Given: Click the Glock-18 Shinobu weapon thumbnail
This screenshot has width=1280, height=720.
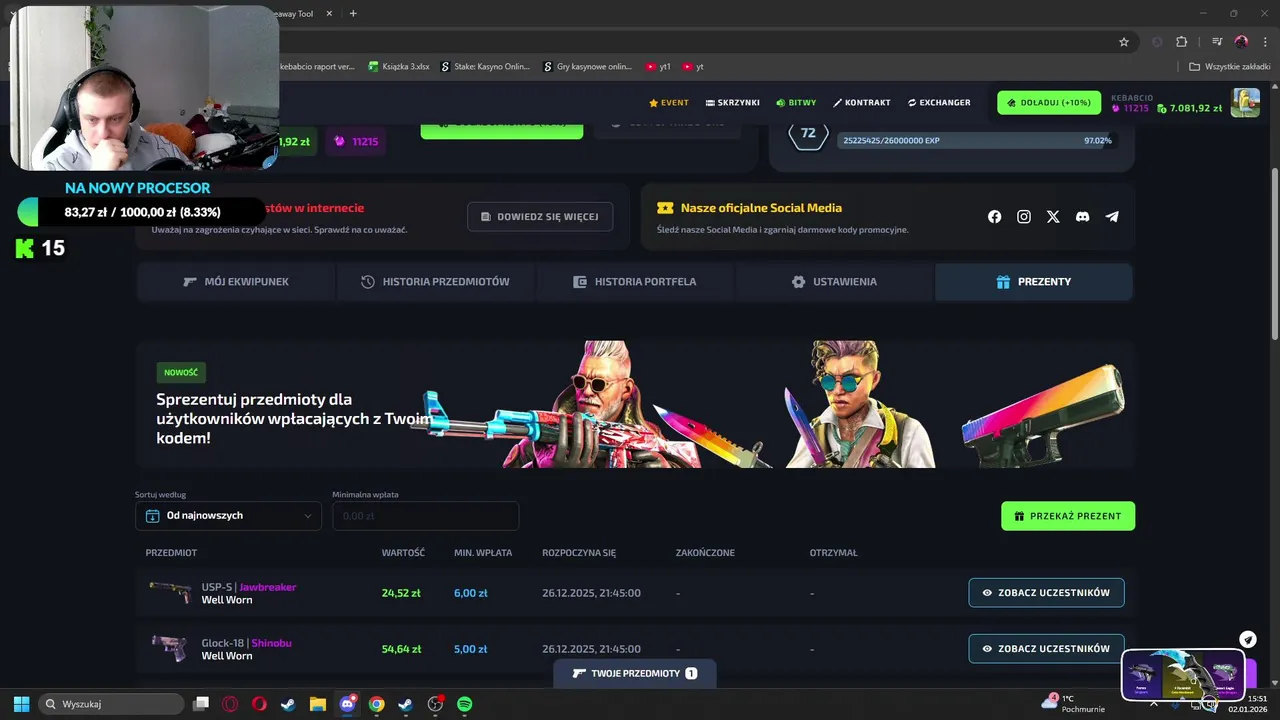Looking at the screenshot, I should tap(170, 648).
